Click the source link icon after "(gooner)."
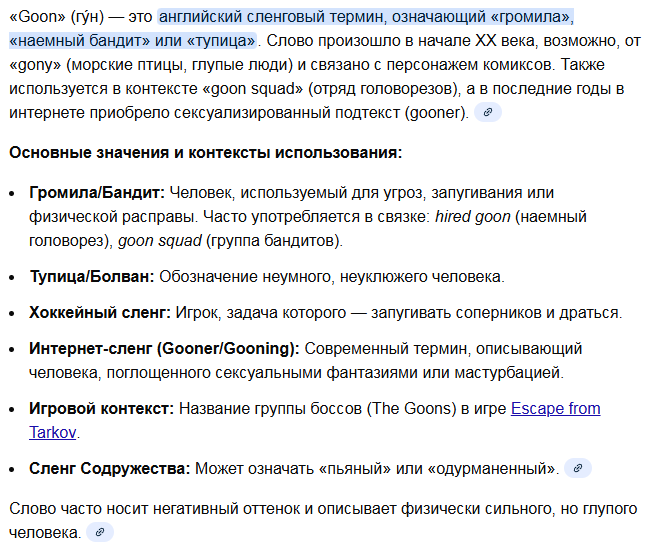The width and height of the screenshot is (650, 550). point(487,112)
